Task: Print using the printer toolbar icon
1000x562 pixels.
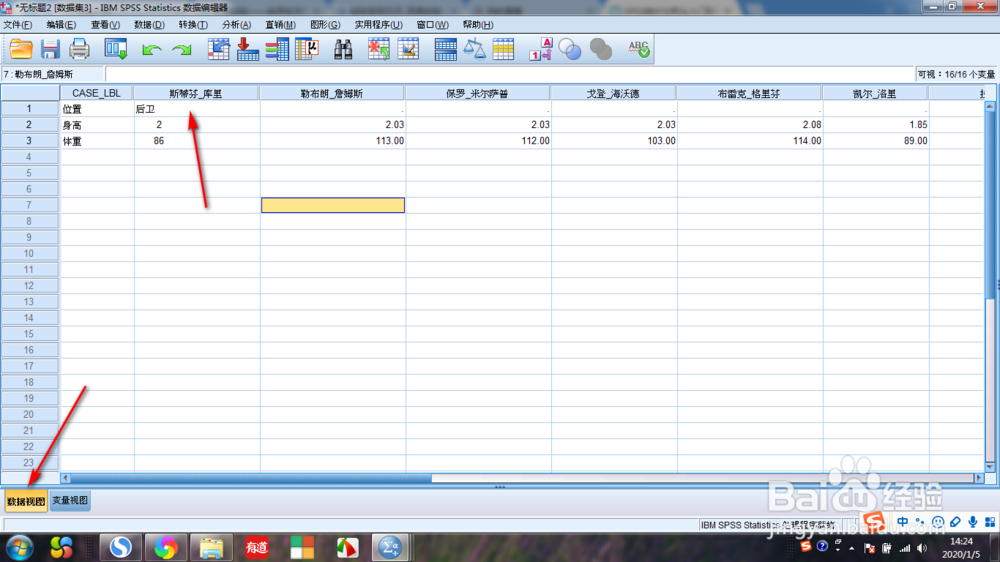Action: point(79,49)
